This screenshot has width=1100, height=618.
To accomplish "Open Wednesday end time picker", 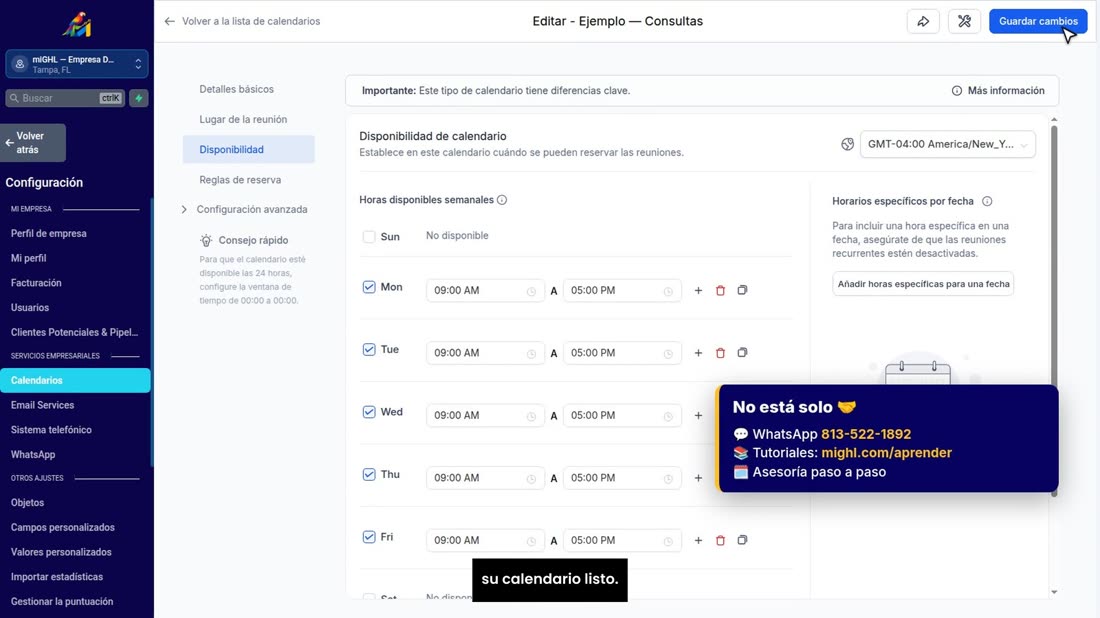I will click(622, 415).
